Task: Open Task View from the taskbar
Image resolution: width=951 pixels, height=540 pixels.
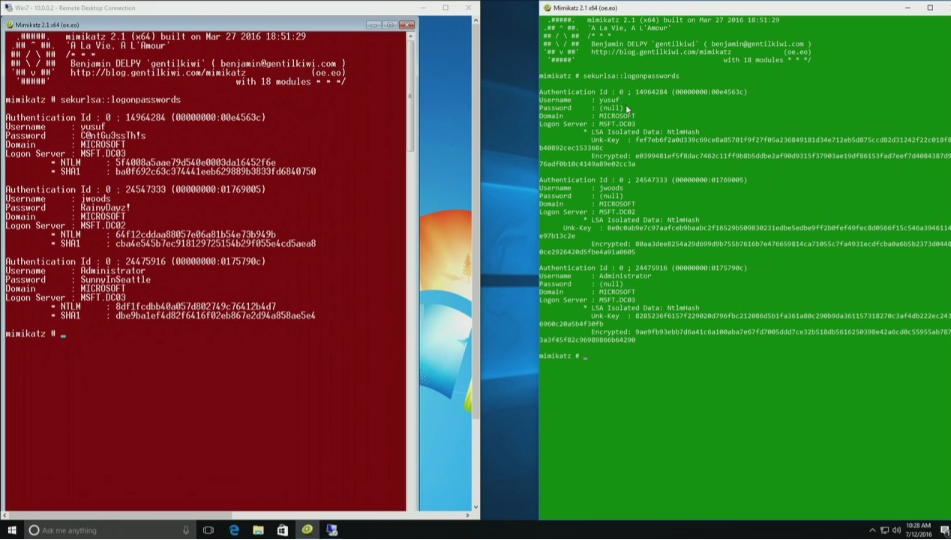Action: (x=208, y=530)
